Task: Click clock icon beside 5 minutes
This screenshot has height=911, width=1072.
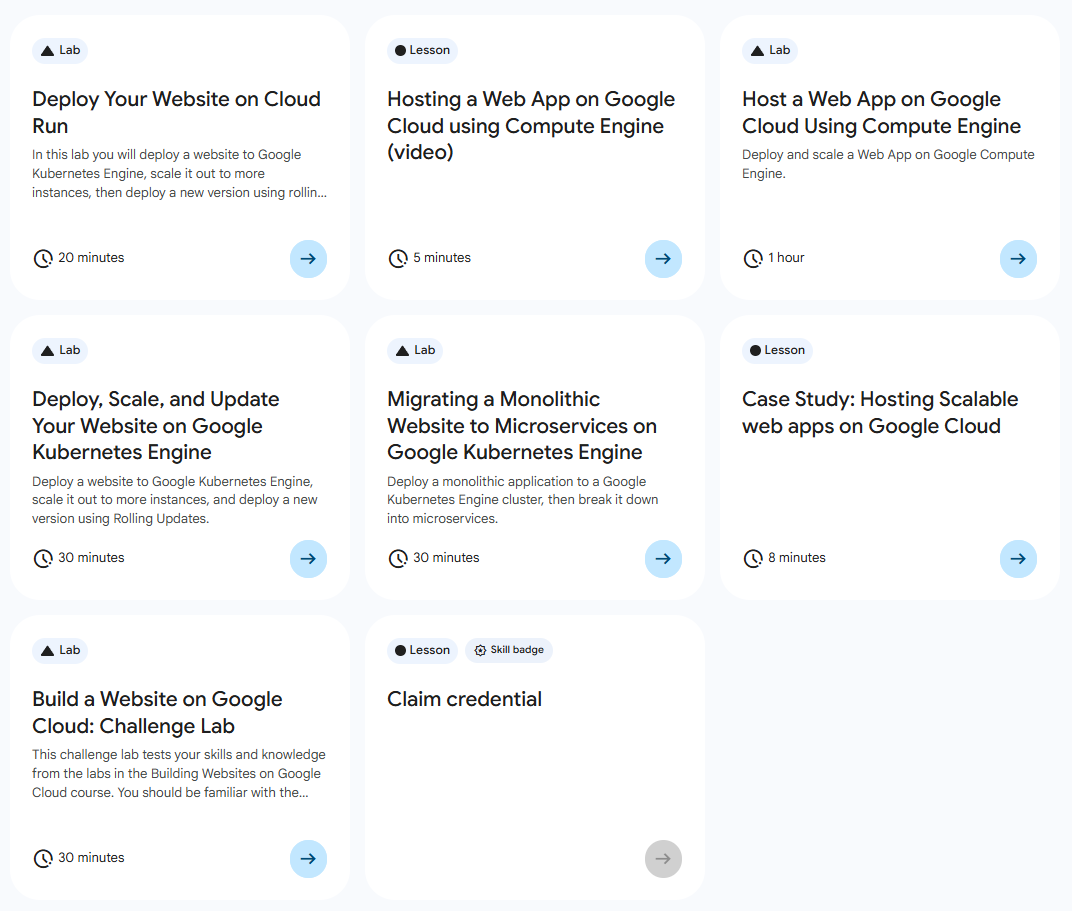Action: [398, 258]
